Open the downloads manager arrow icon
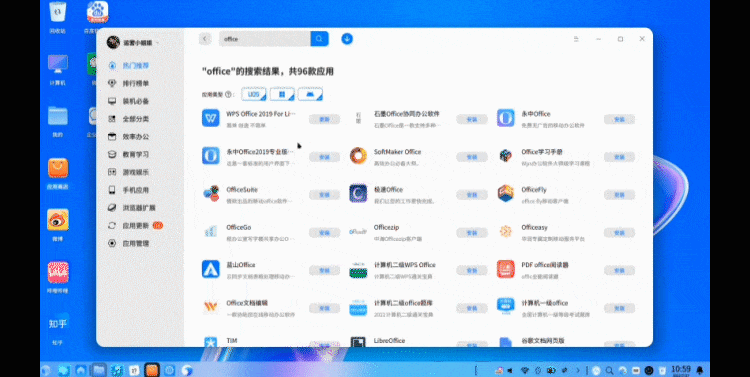This screenshot has width=750, height=377. [347, 39]
